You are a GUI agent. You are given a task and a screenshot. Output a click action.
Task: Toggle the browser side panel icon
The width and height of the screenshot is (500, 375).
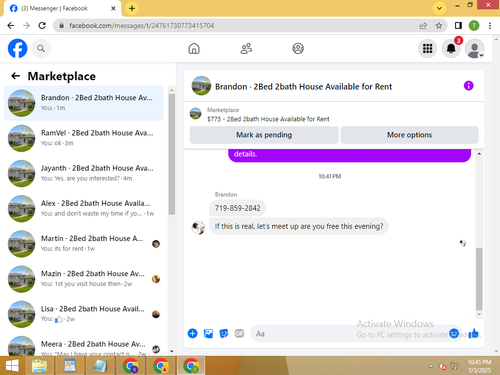[458, 26]
